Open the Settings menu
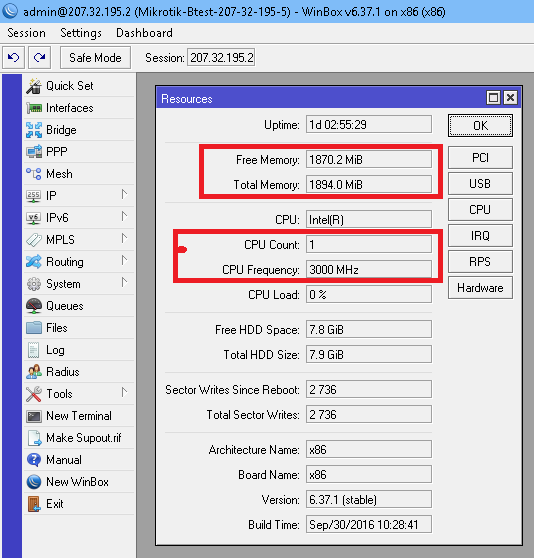 click(81, 33)
